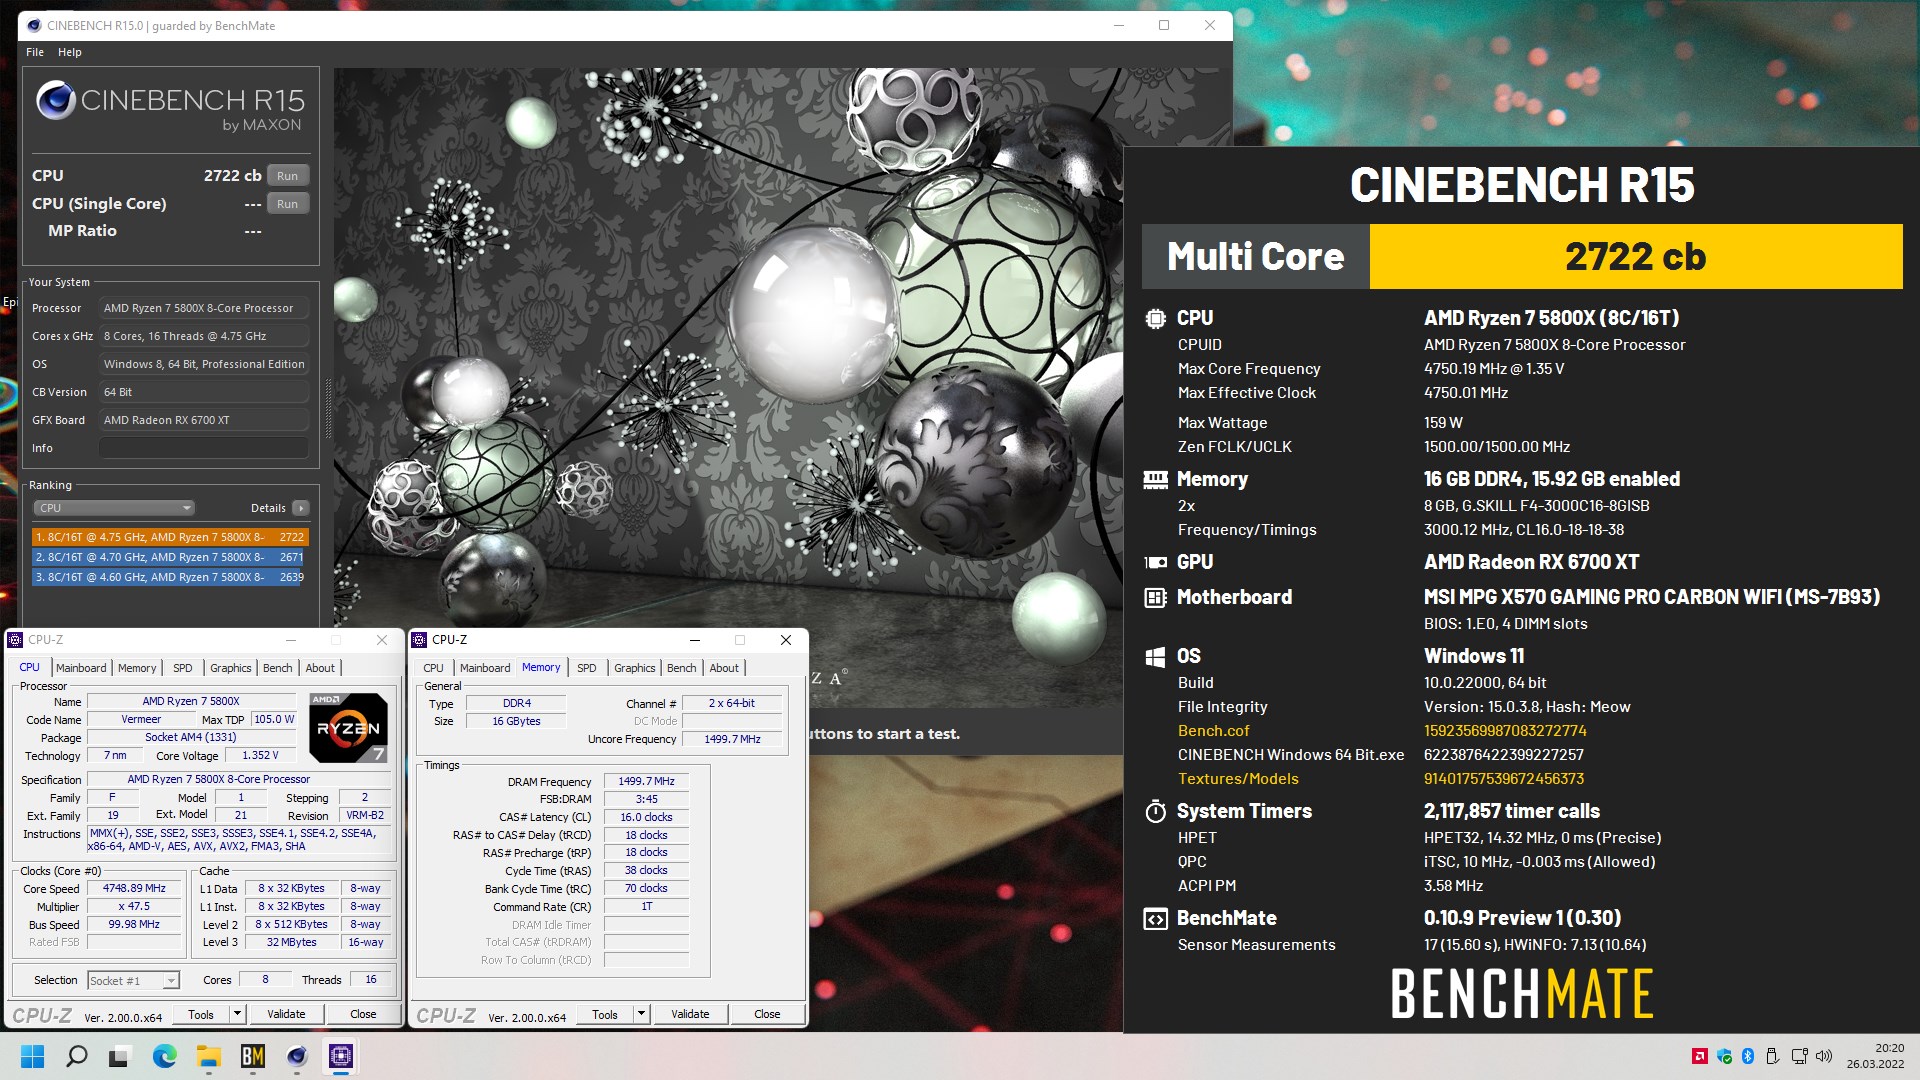This screenshot has height=1080, width=1920.
Task: Select ranking row 1 scoring 2722
Action: point(170,537)
